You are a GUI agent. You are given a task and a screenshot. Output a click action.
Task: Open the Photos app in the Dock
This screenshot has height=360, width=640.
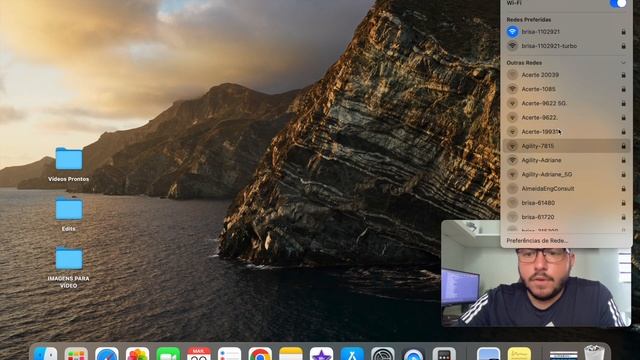click(x=137, y=354)
